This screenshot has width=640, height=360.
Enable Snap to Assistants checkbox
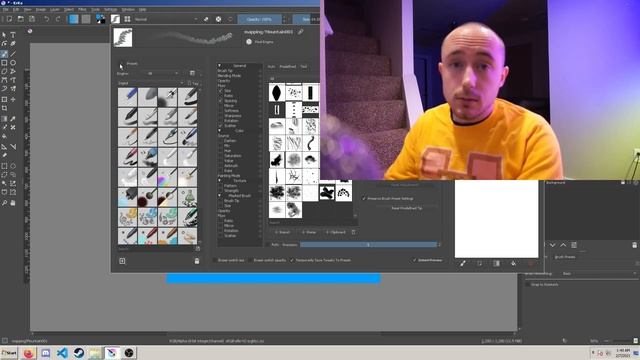[527, 284]
